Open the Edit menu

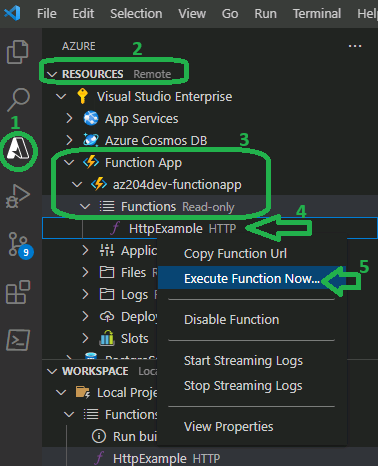point(83,14)
